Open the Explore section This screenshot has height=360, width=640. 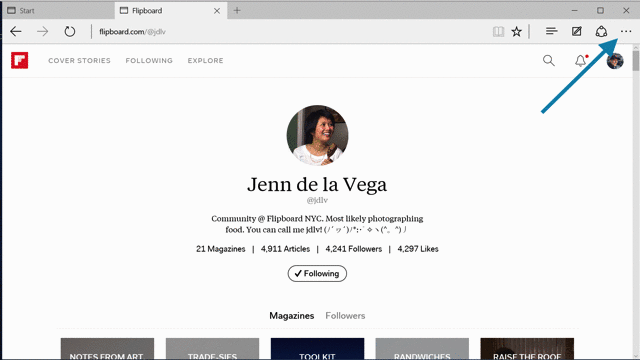pos(205,60)
